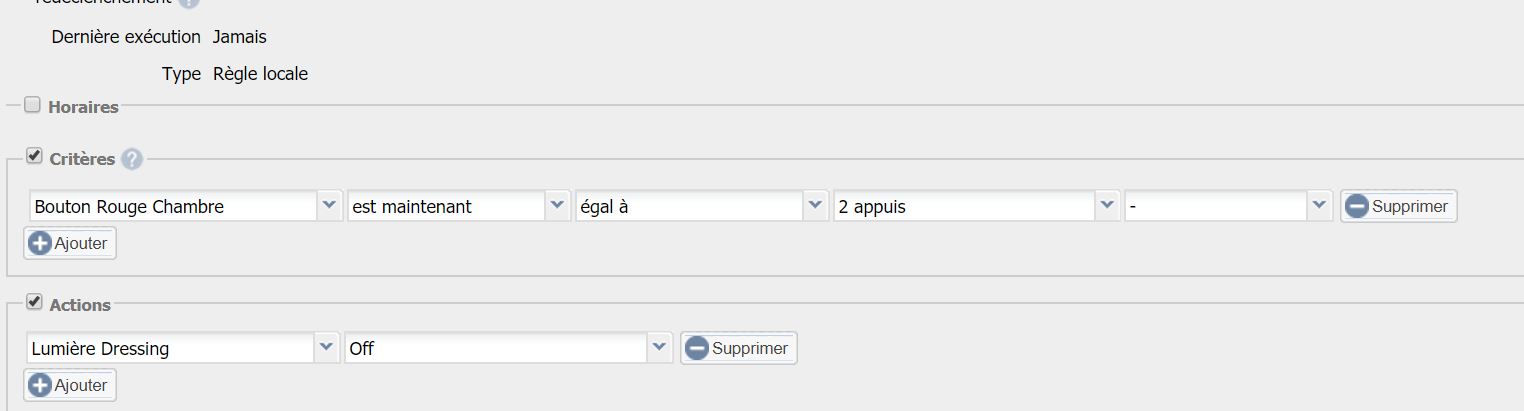Uncheck the Critères checkbox
1524x411 pixels.
coord(34,157)
